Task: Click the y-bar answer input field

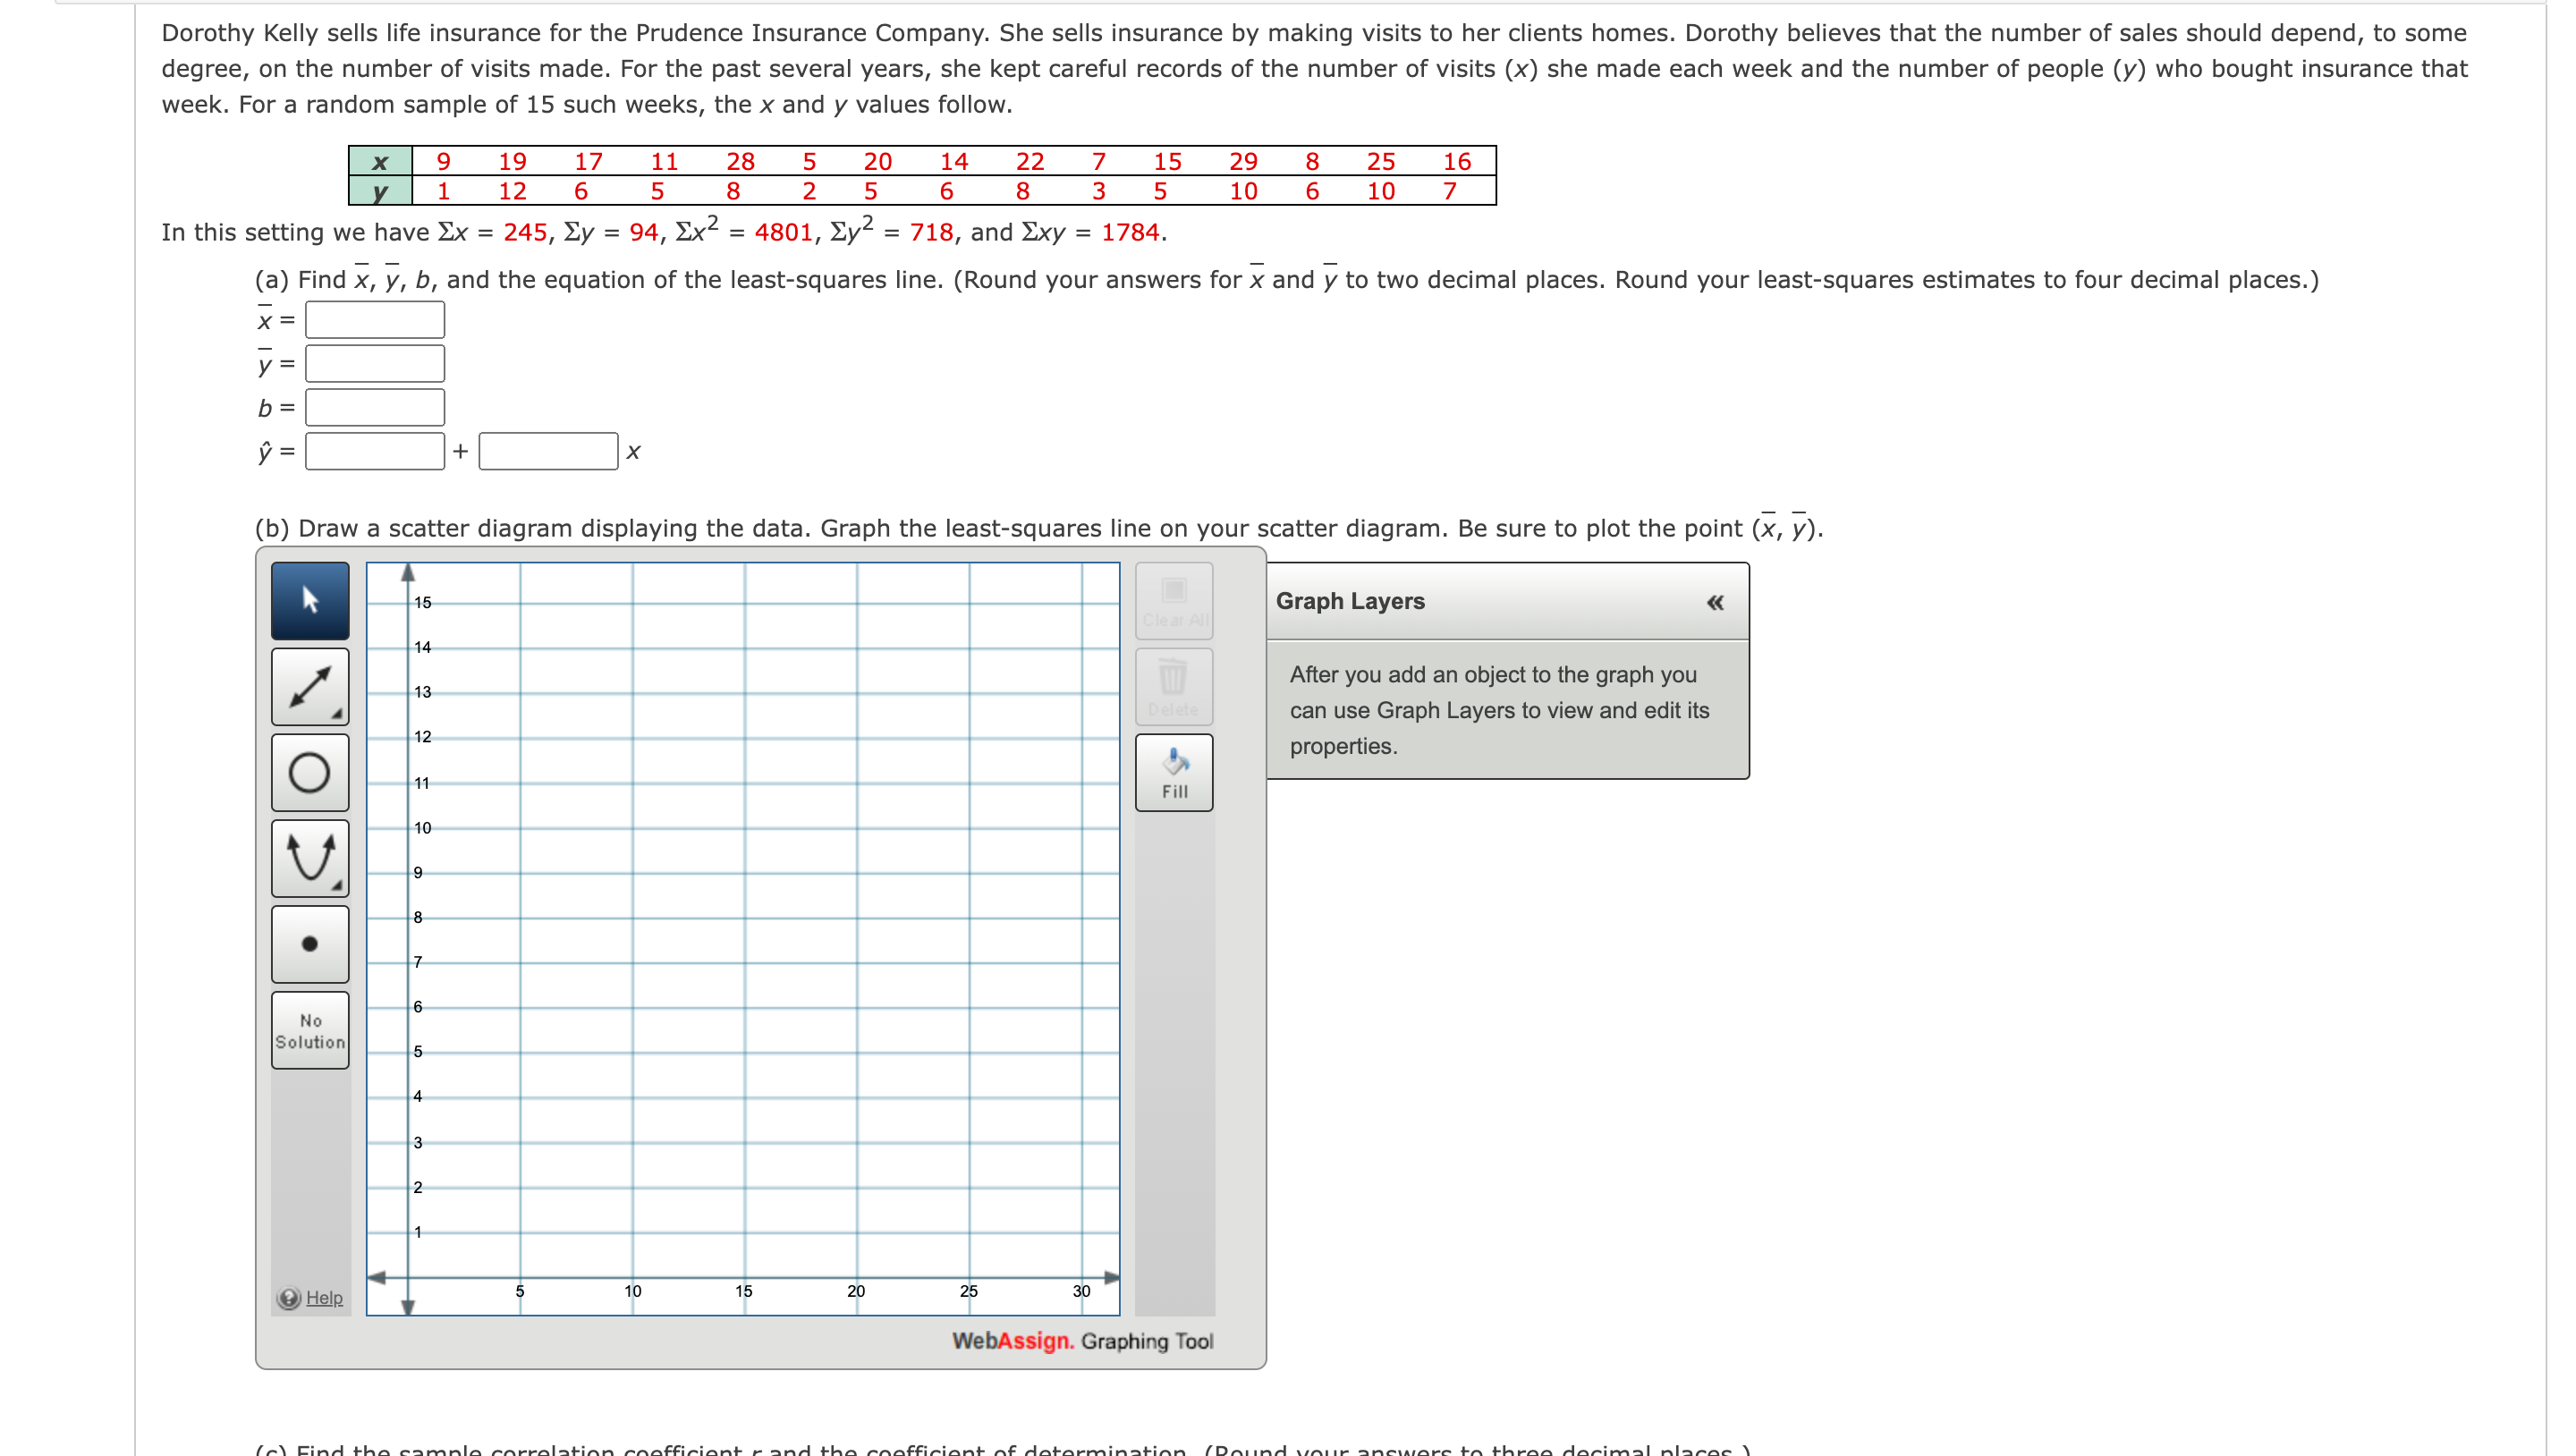Action: [374, 363]
